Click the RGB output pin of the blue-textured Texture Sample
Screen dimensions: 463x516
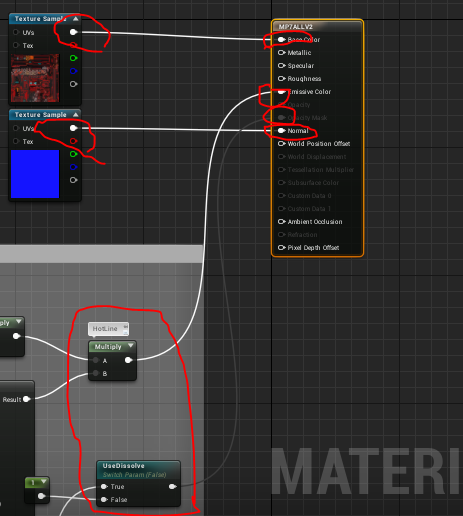(73, 128)
